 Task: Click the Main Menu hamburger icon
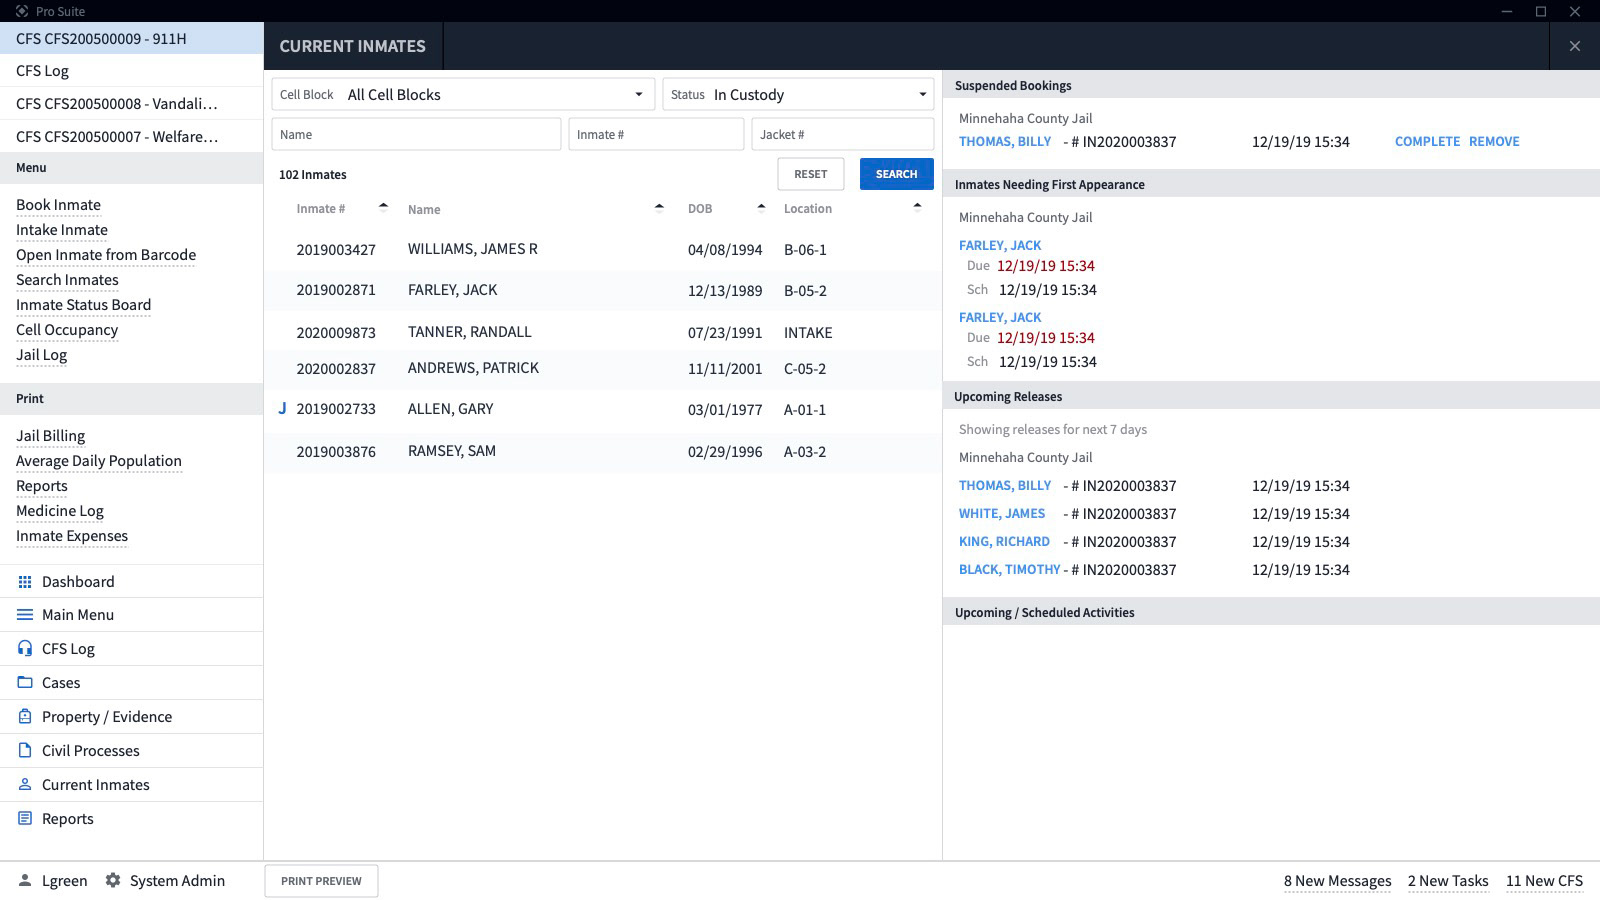tap(25, 615)
